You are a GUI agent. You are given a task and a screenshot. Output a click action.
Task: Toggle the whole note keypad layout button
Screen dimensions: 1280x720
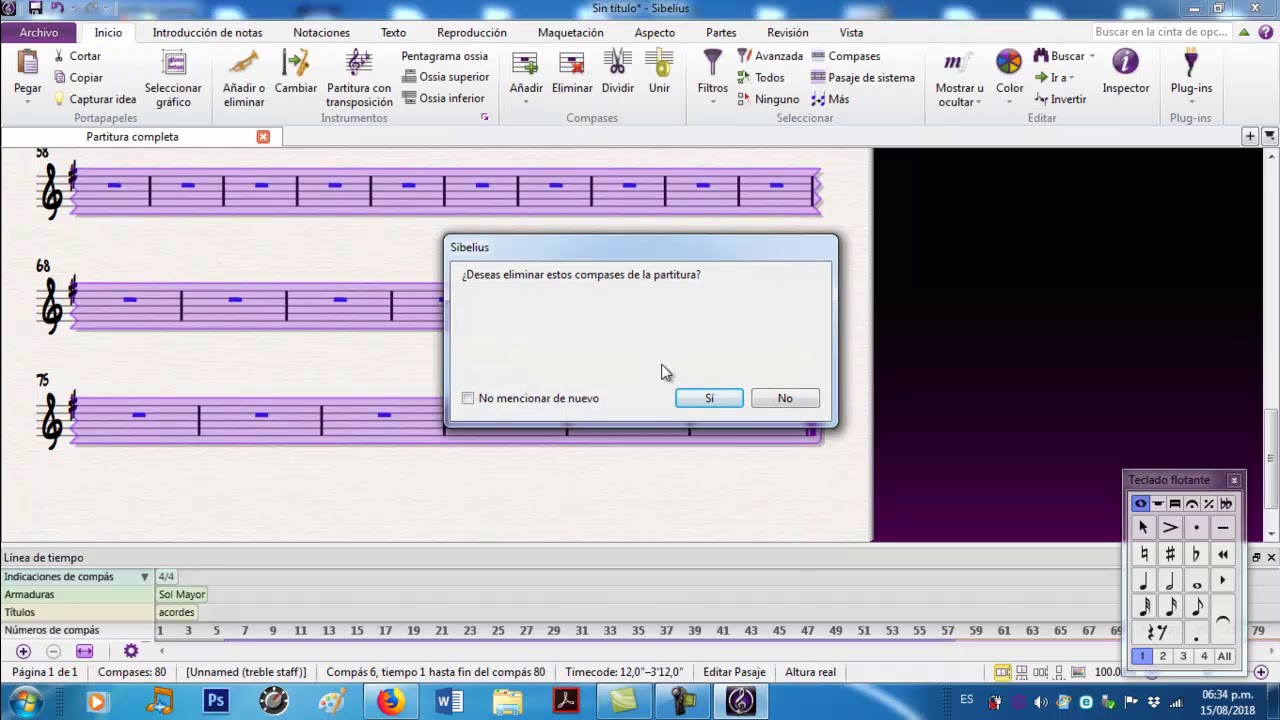1140,504
